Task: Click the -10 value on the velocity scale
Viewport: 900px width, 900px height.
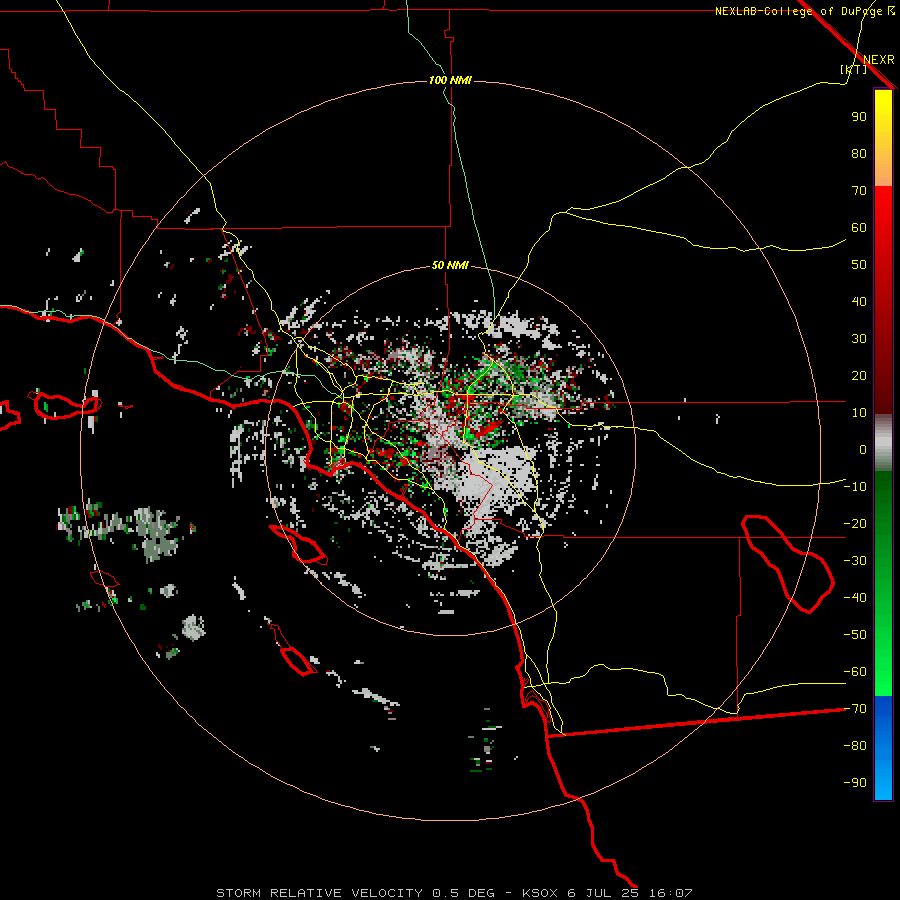Action: pyautogui.click(x=855, y=487)
